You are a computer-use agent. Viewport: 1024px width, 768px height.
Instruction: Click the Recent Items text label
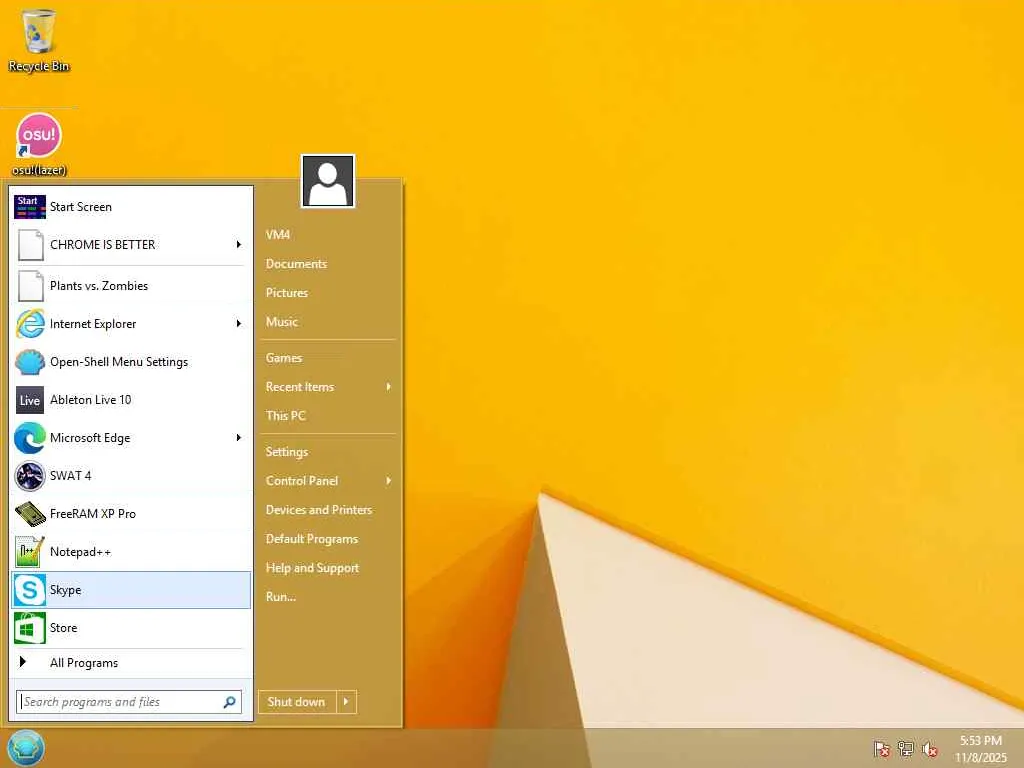300,387
